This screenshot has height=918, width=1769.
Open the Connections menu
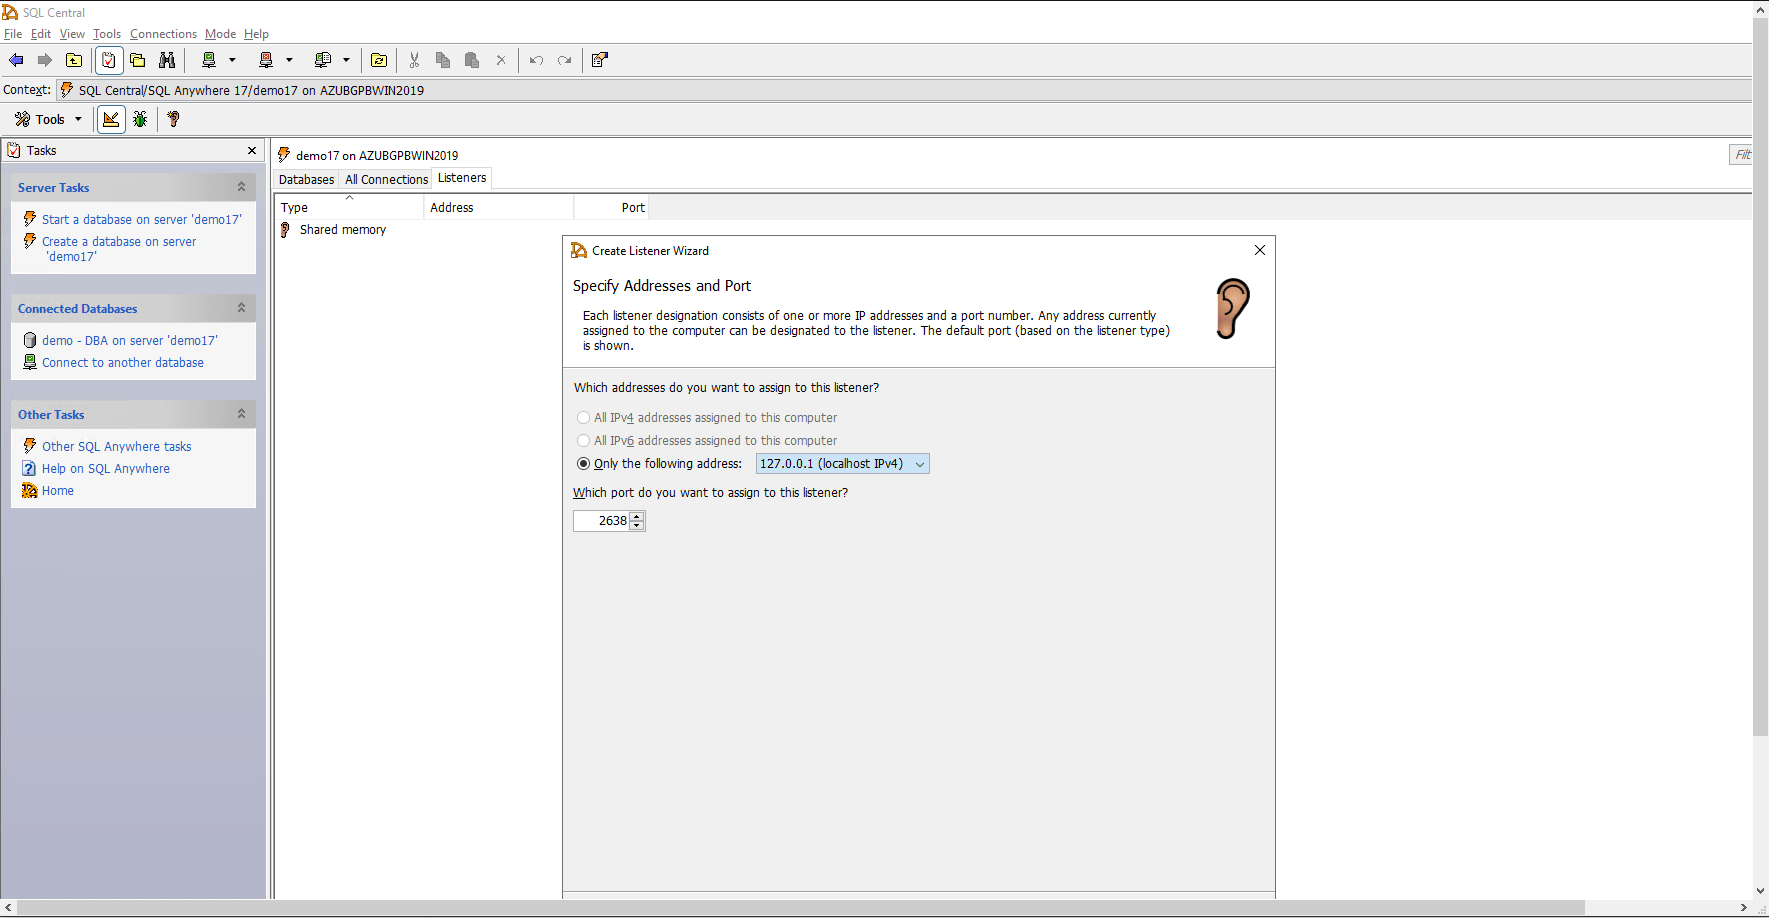click(x=163, y=34)
